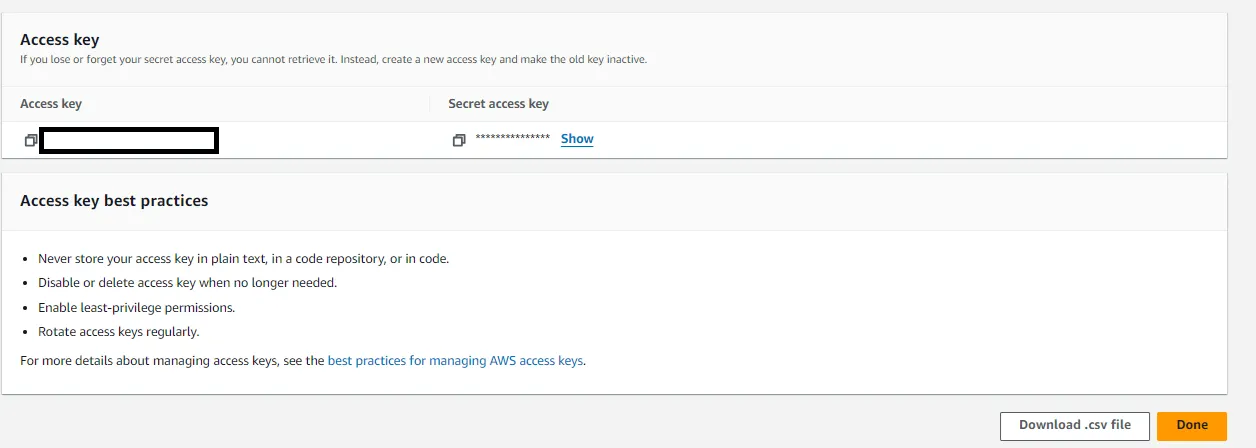
Task: Click the 'Access key' panel title
Action: (x=59, y=40)
